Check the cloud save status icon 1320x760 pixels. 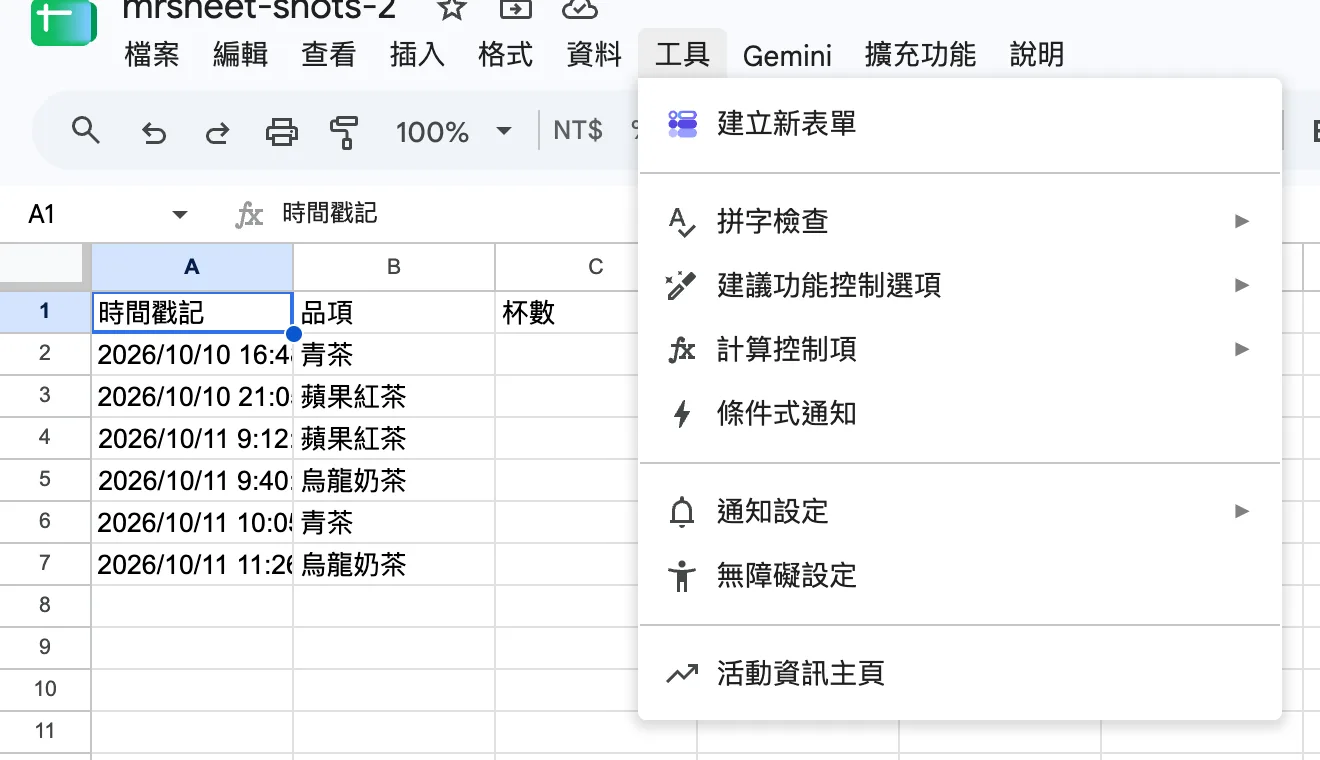(x=580, y=9)
